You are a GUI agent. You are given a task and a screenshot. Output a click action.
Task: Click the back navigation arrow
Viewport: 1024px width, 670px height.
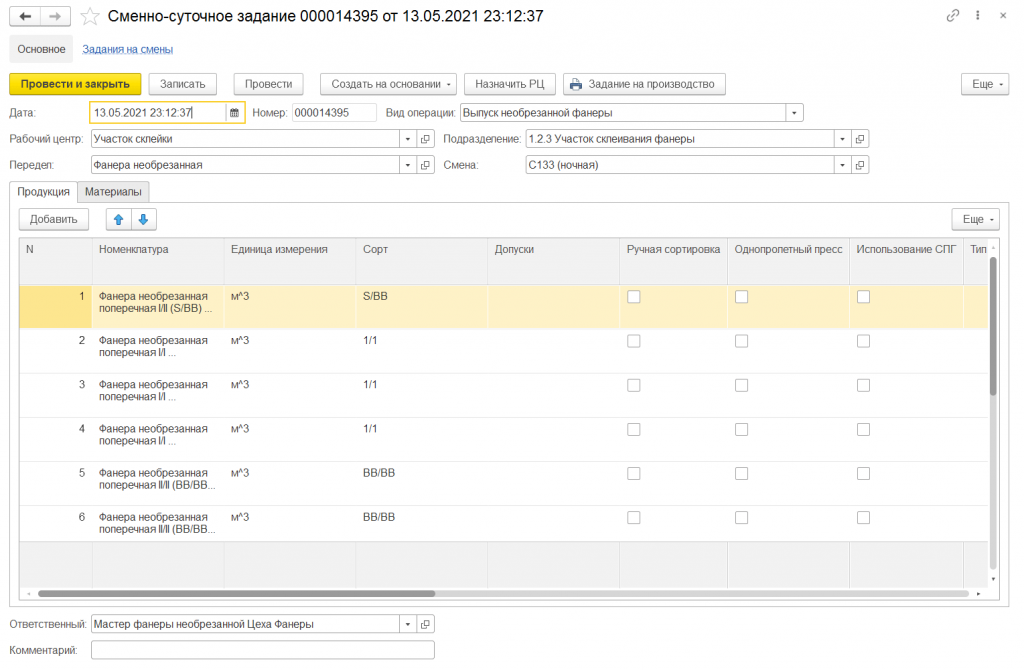point(26,16)
